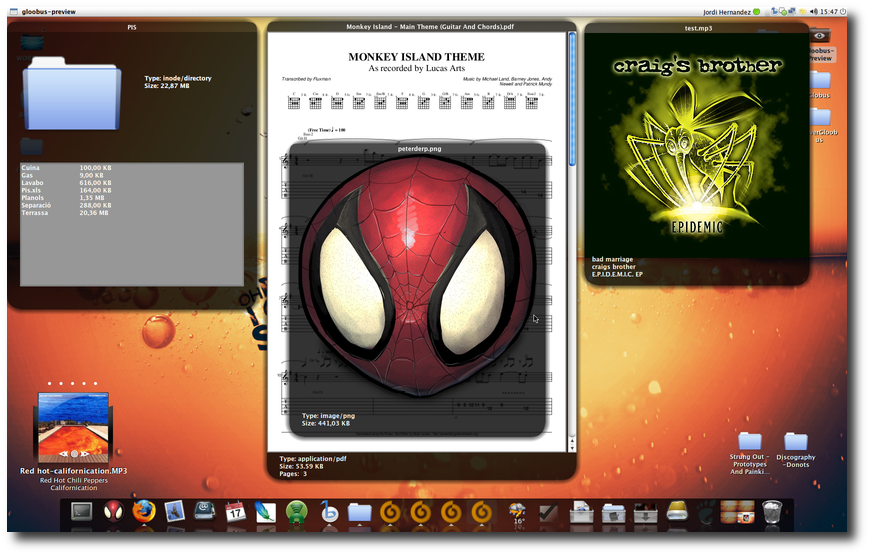Open the terminal monitor icon in the dock
870x555 pixels.
[x=82, y=511]
